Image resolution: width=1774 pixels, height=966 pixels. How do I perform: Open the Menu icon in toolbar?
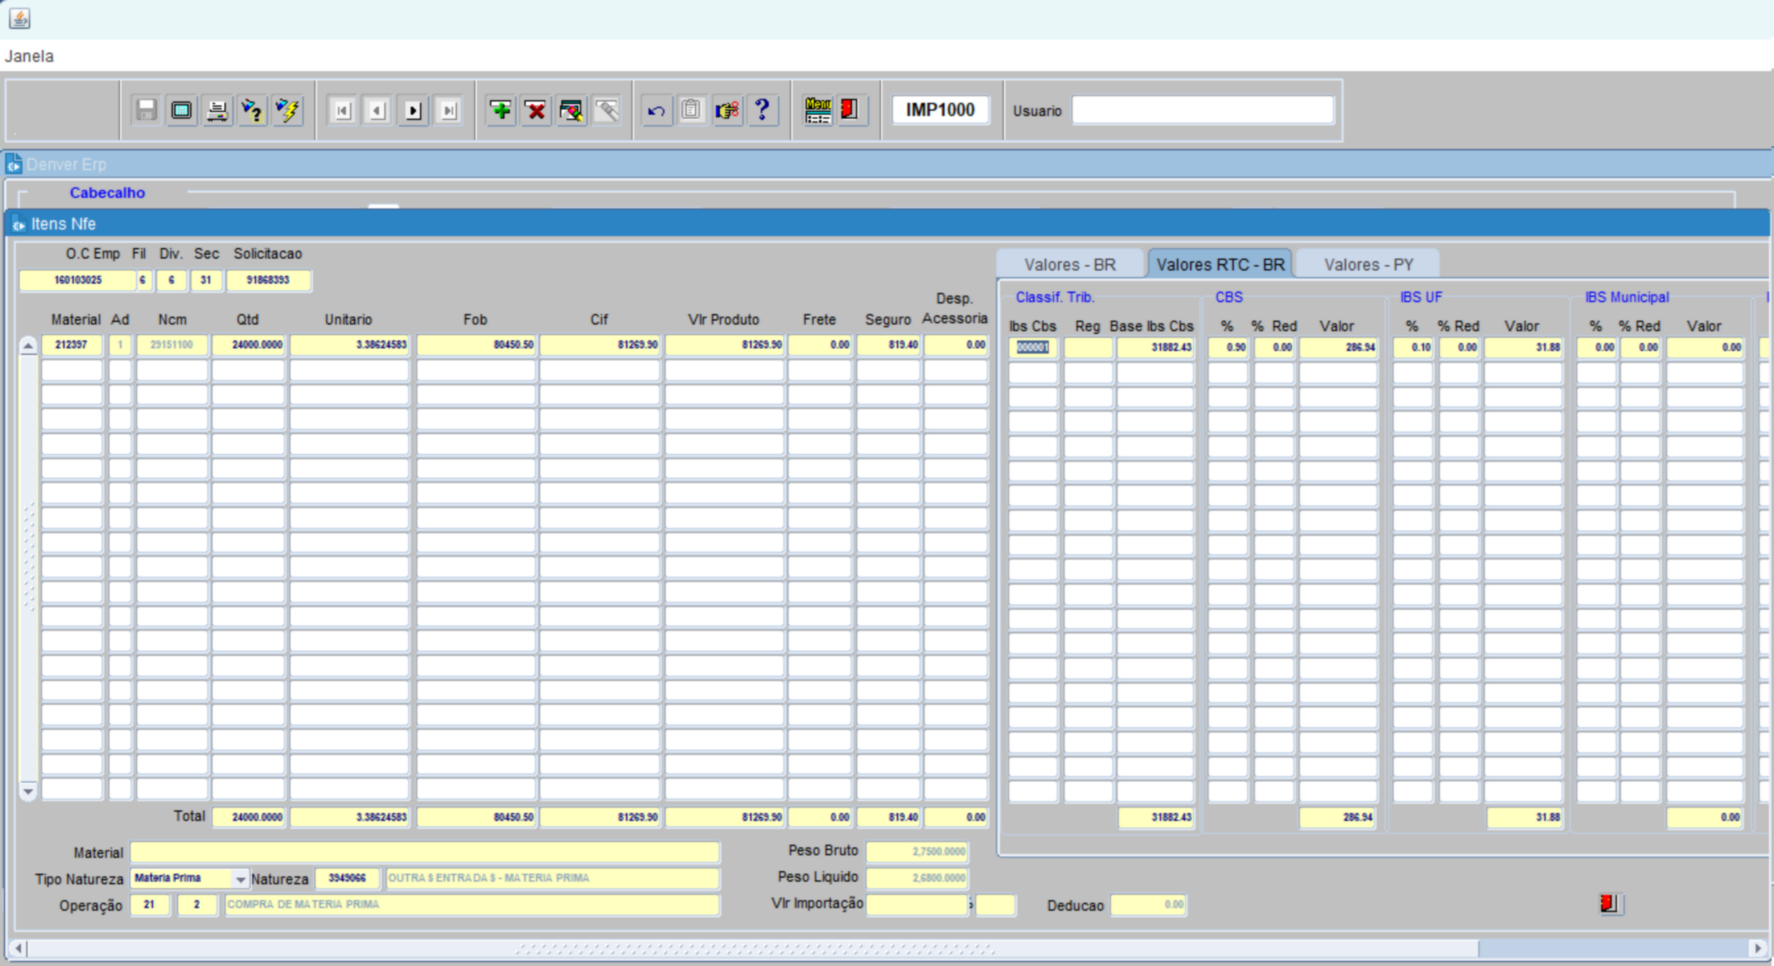tap(817, 110)
